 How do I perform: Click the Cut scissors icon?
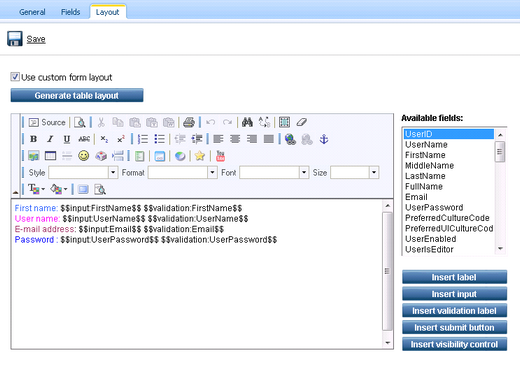(x=101, y=122)
